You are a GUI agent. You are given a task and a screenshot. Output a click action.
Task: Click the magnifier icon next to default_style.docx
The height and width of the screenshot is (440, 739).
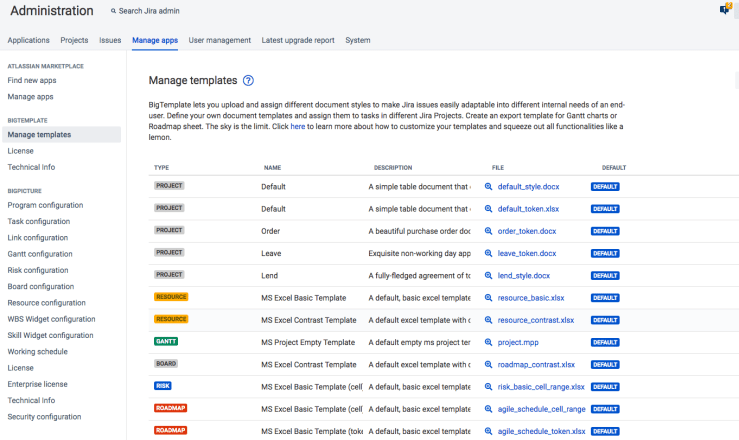point(489,186)
